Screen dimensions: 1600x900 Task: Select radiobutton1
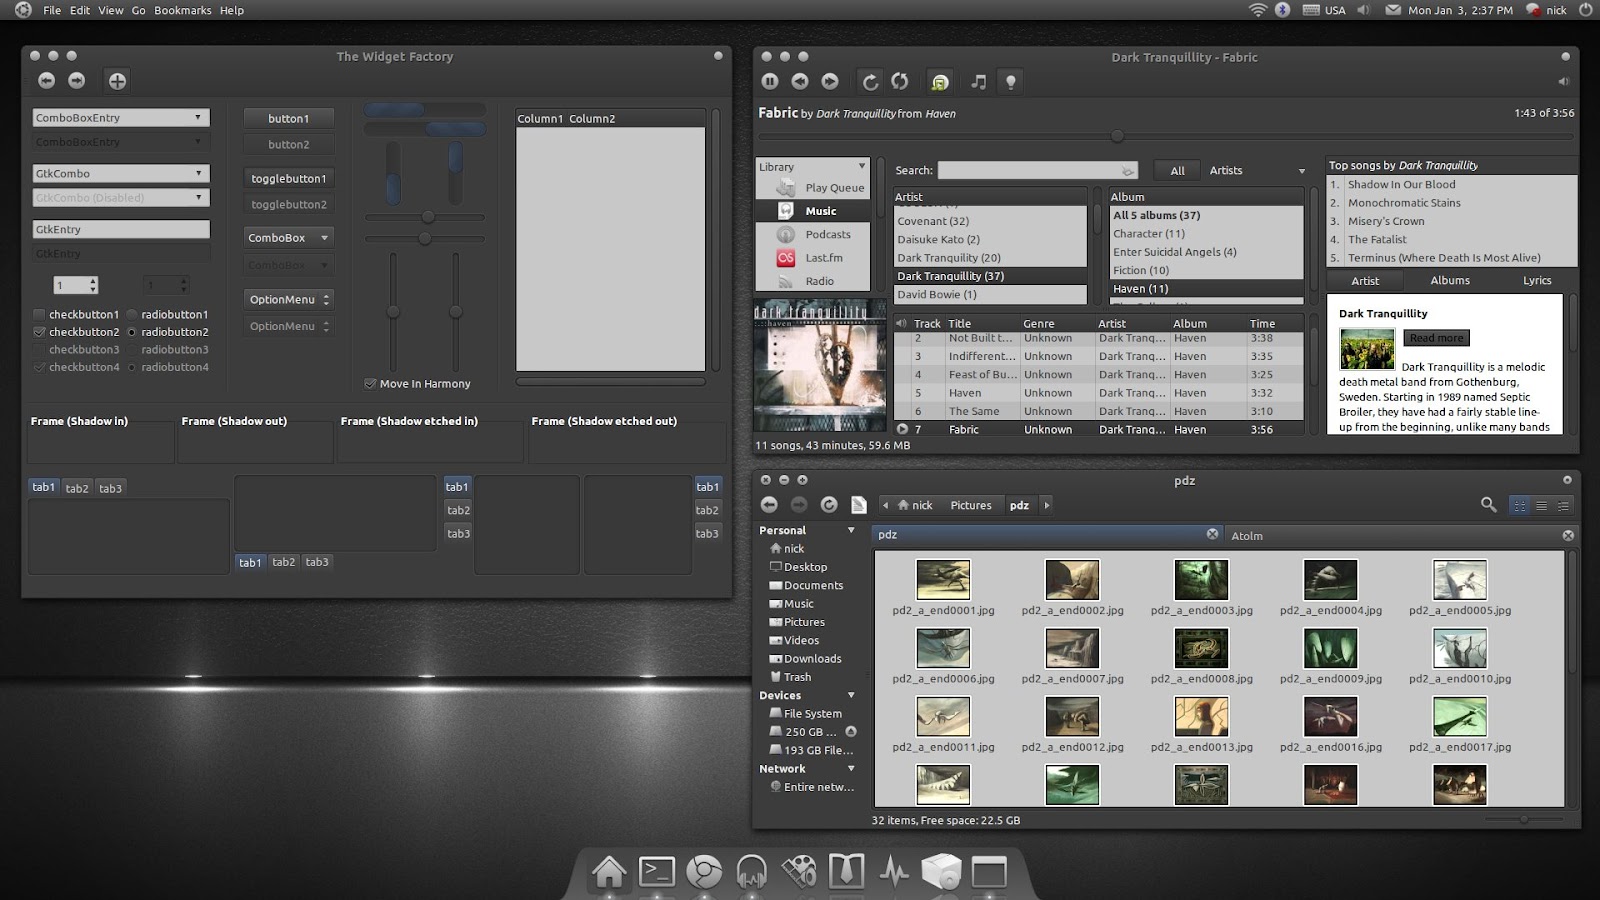pyautogui.click(x=131, y=314)
